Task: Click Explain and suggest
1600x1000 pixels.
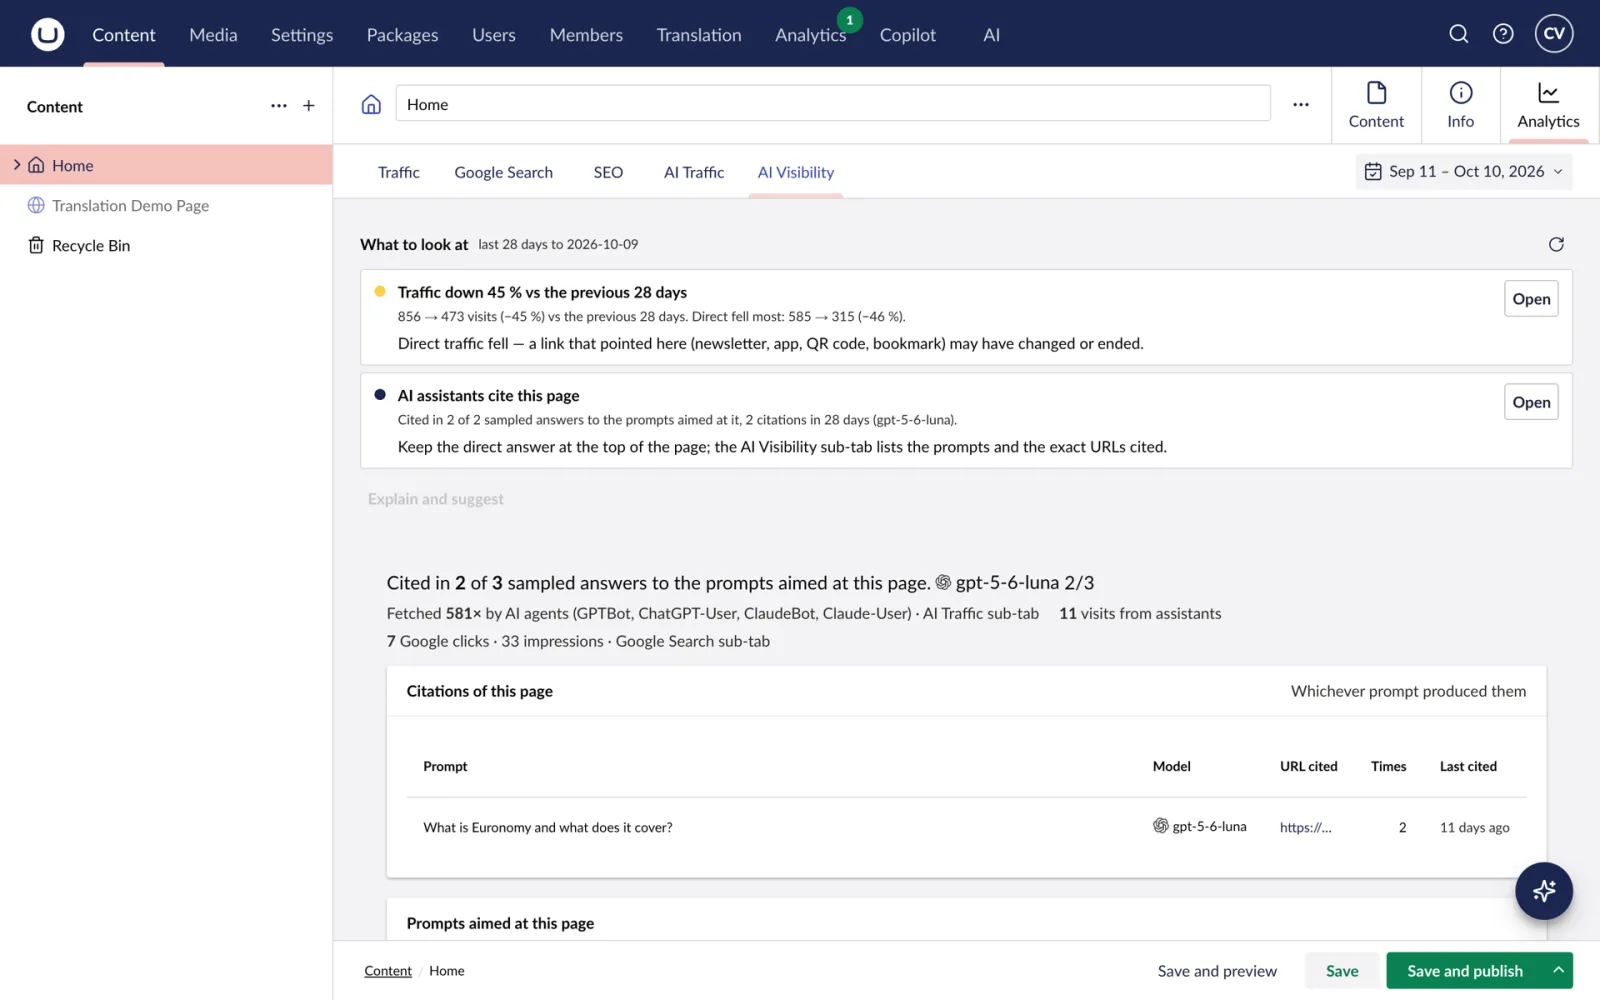Action: click(x=436, y=499)
